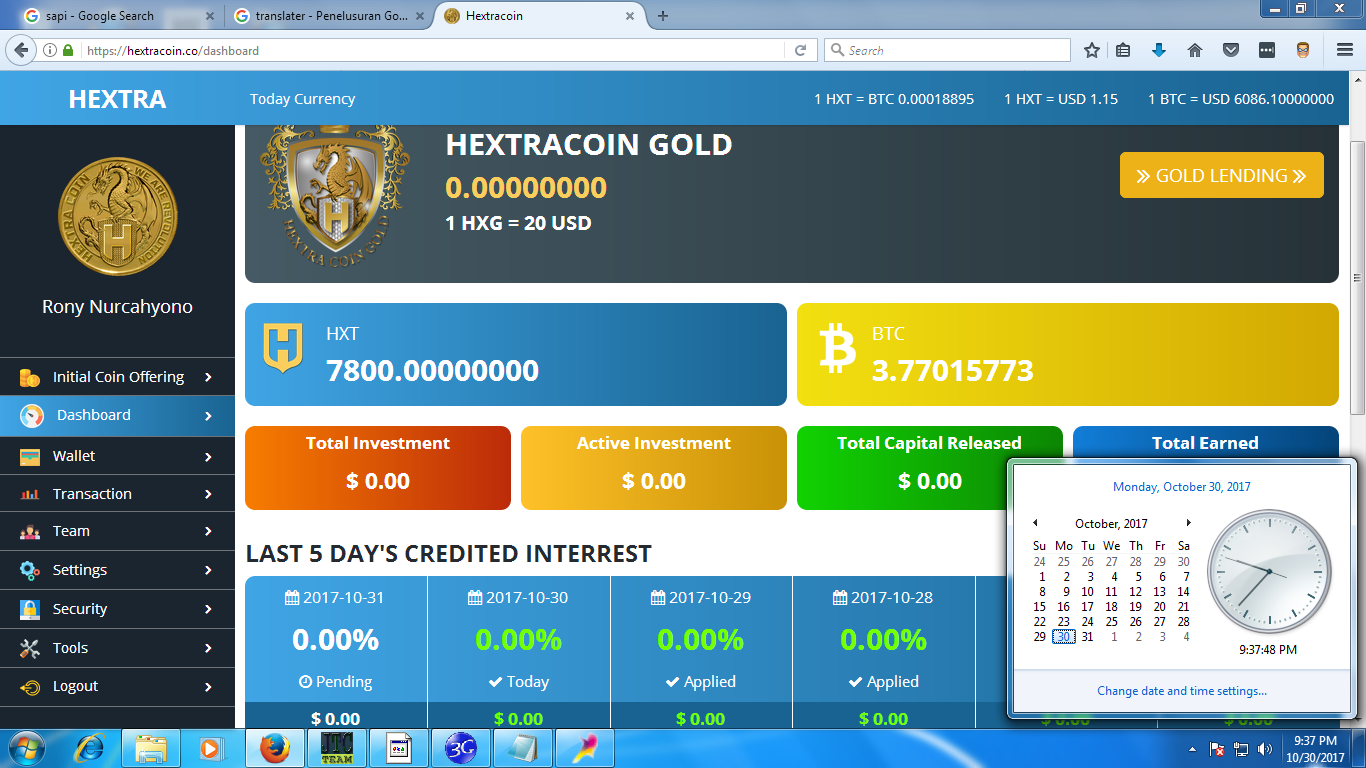Click the Logout arrow icon in the sidebar
The image size is (1366, 768).
[x=30, y=687]
